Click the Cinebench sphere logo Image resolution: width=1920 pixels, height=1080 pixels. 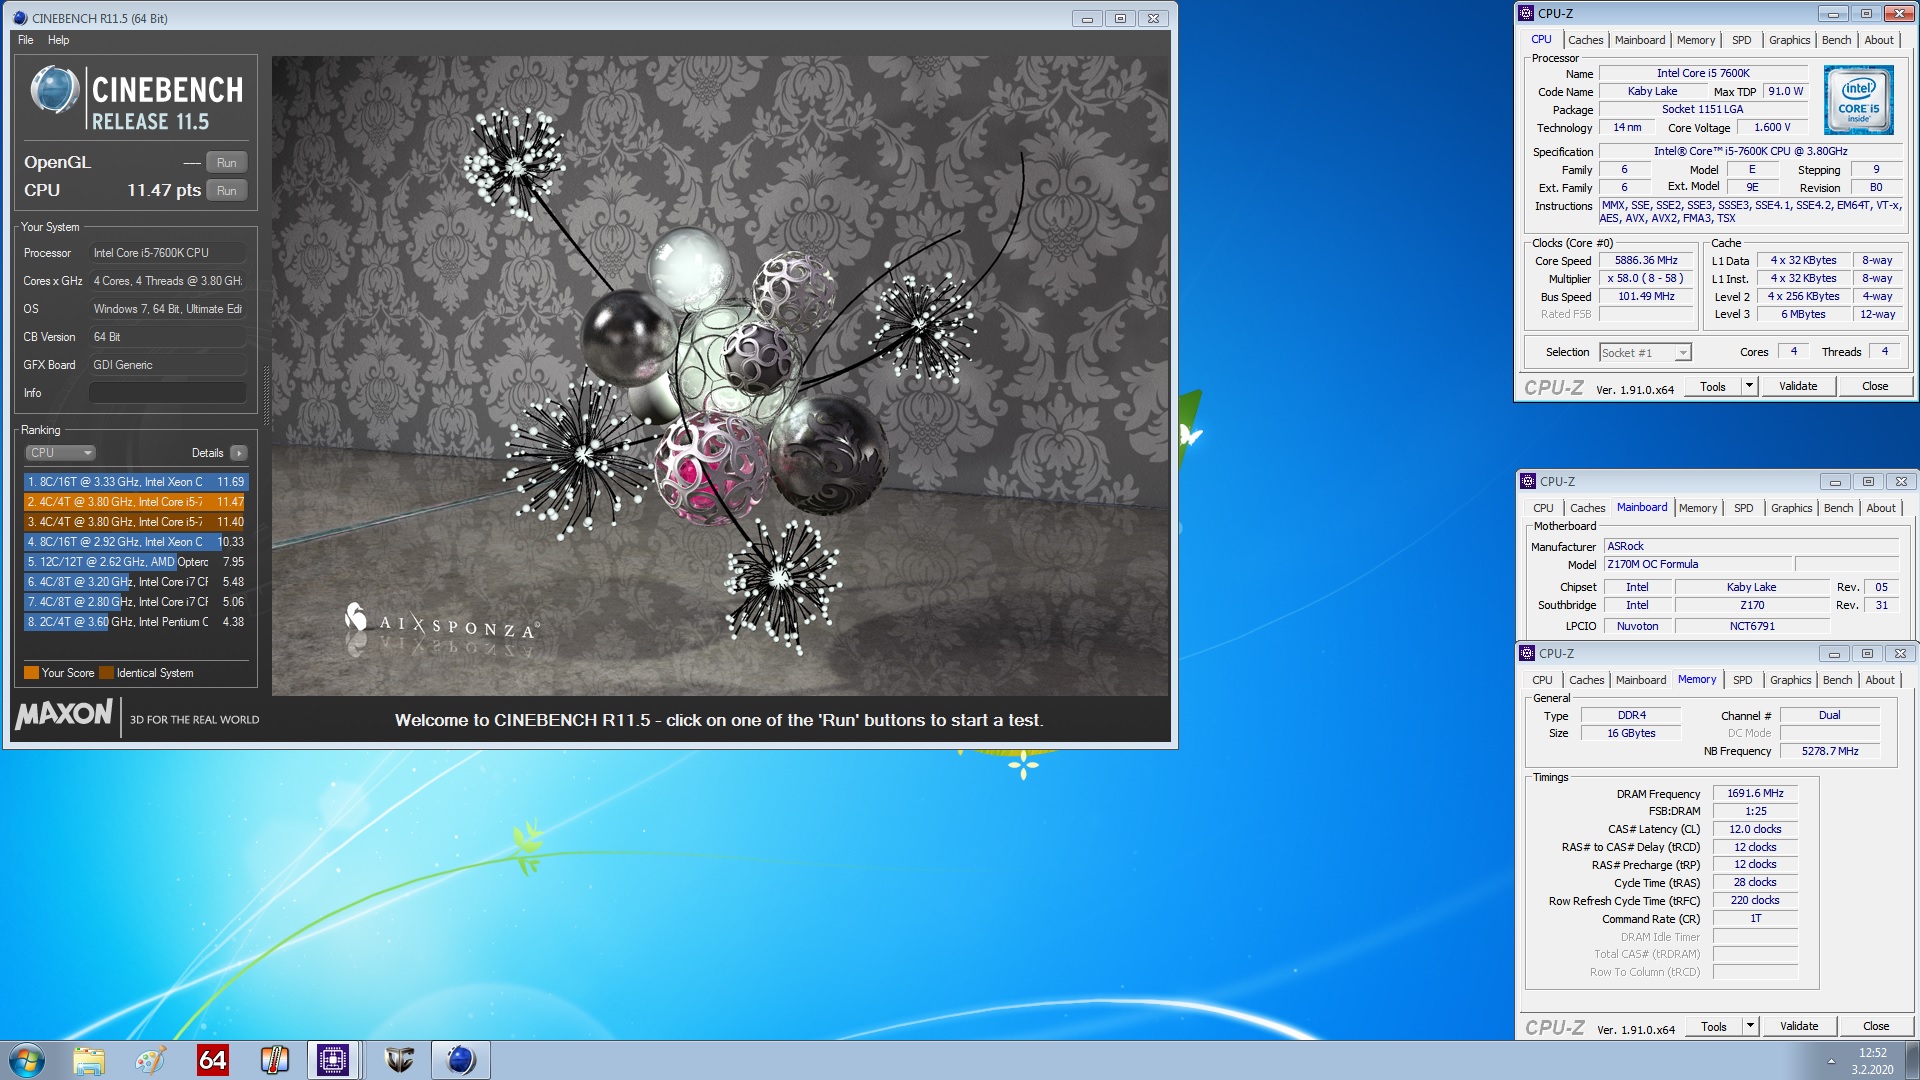[54, 91]
